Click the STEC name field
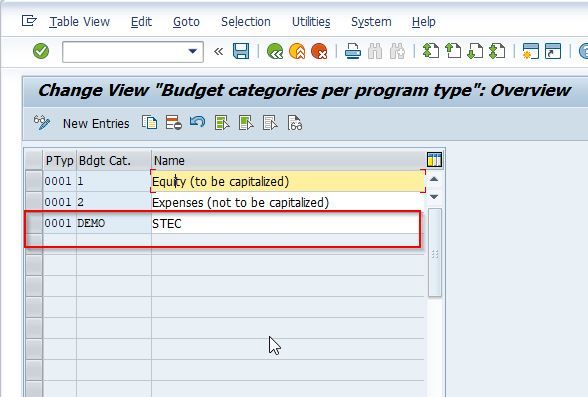 (288, 223)
